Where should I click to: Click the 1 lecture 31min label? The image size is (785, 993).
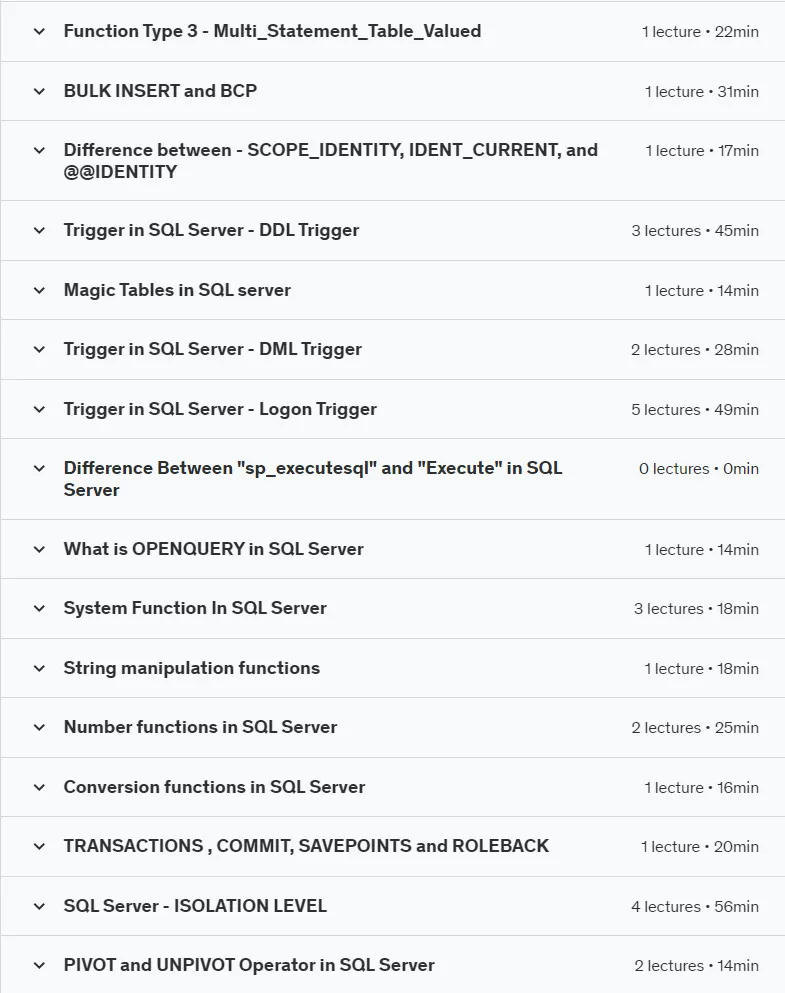pyautogui.click(x=701, y=92)
